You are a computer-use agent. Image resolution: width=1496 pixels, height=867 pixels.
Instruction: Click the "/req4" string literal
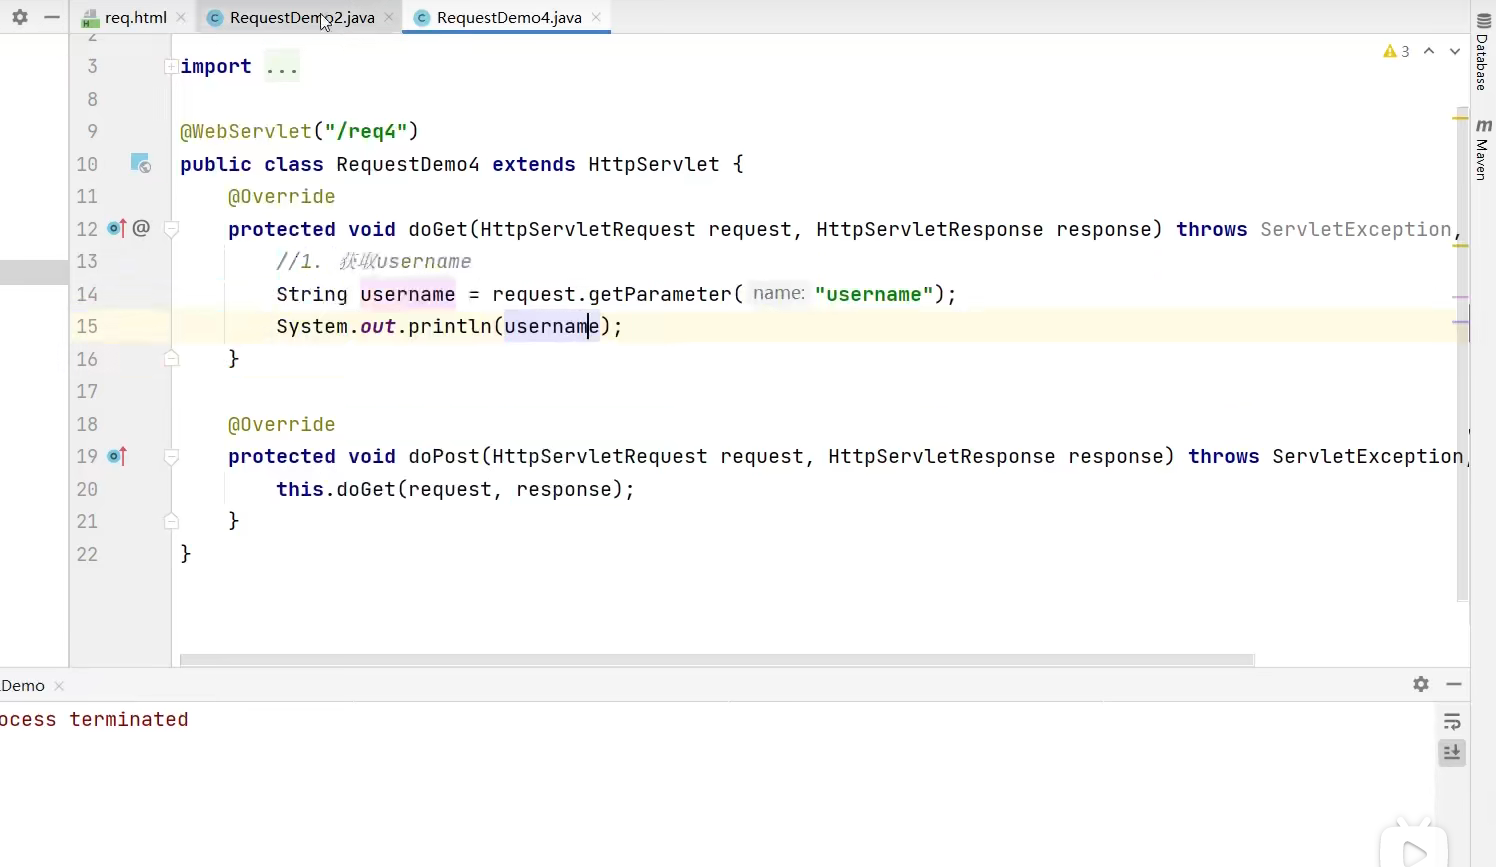click(366, 131)
